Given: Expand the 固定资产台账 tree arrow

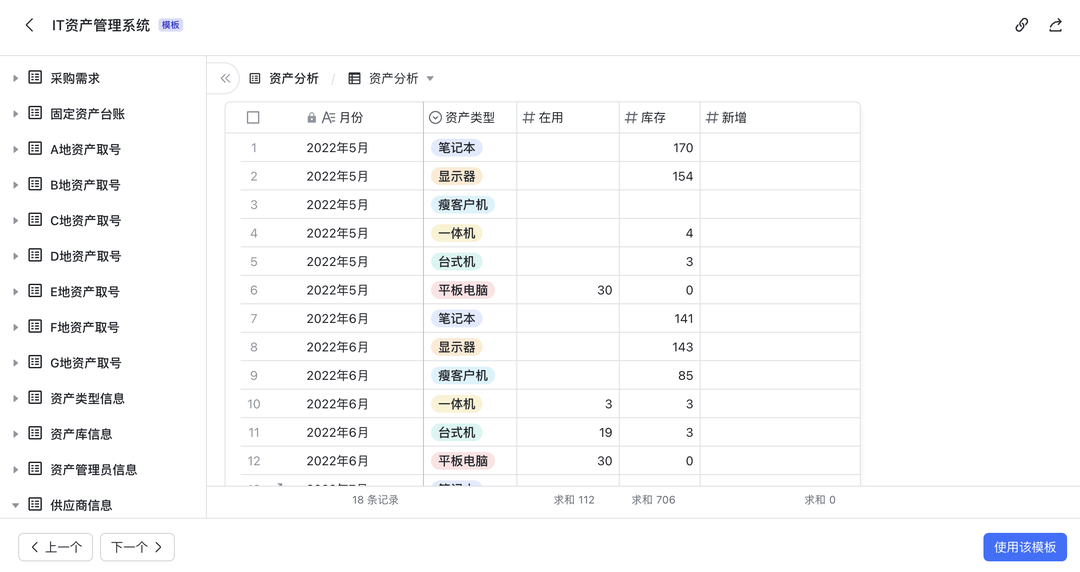Looking at the screenshot, I should click(15, 114).
